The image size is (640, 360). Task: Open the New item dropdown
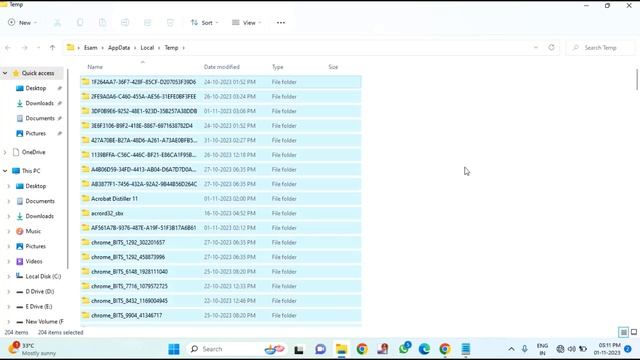tap(22, 23)
